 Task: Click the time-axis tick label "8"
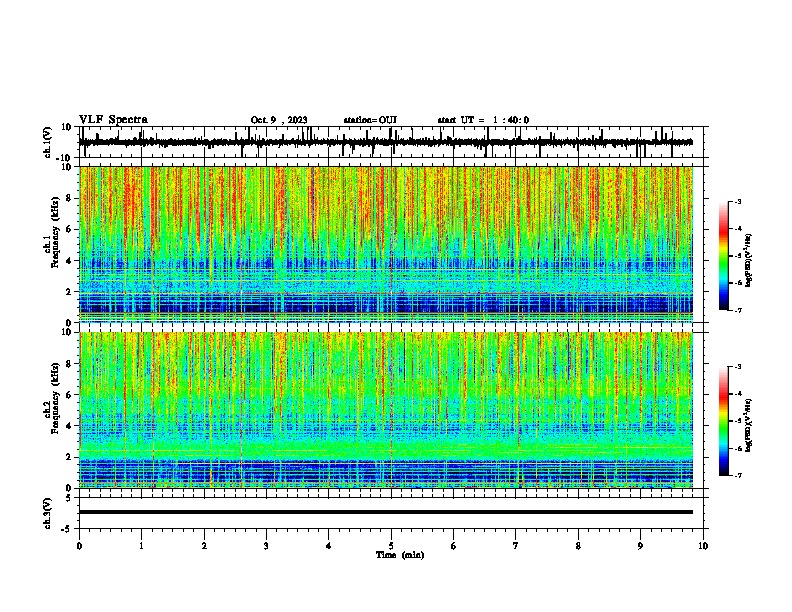tap(578, 546)
